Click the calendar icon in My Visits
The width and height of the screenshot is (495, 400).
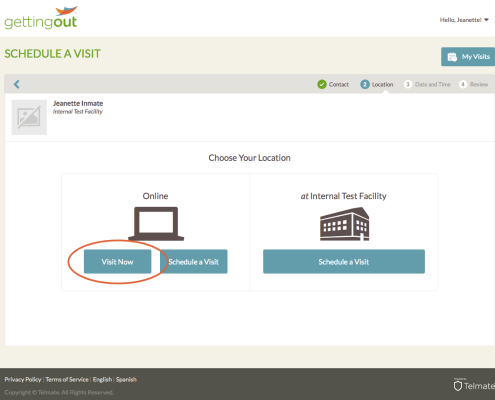(x=452, y=57)
